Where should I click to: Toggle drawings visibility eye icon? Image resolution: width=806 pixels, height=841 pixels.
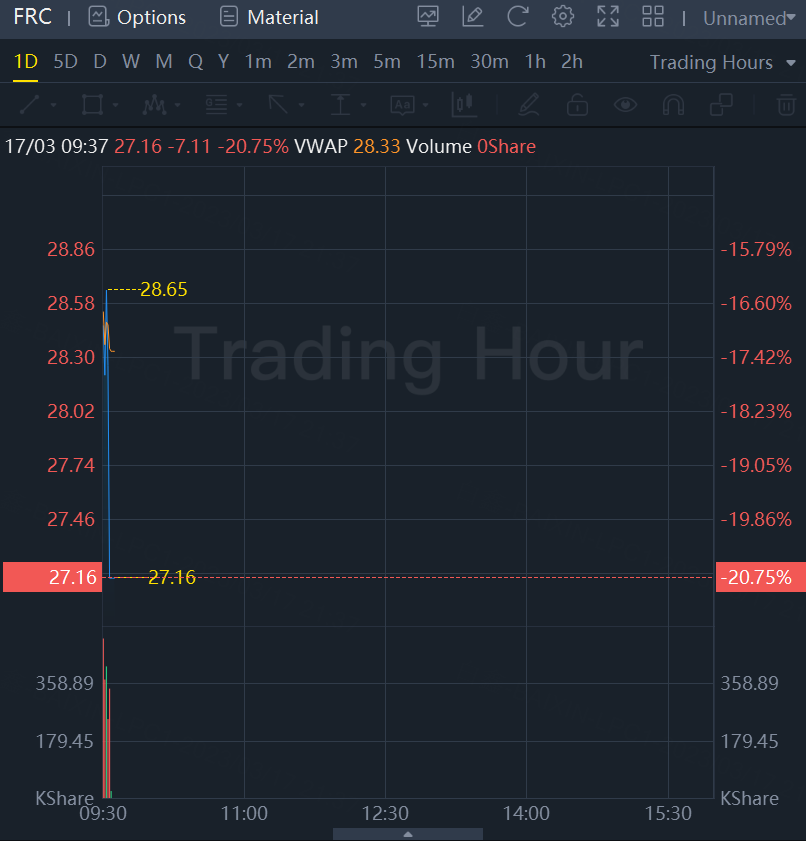(x=626, y=105)
